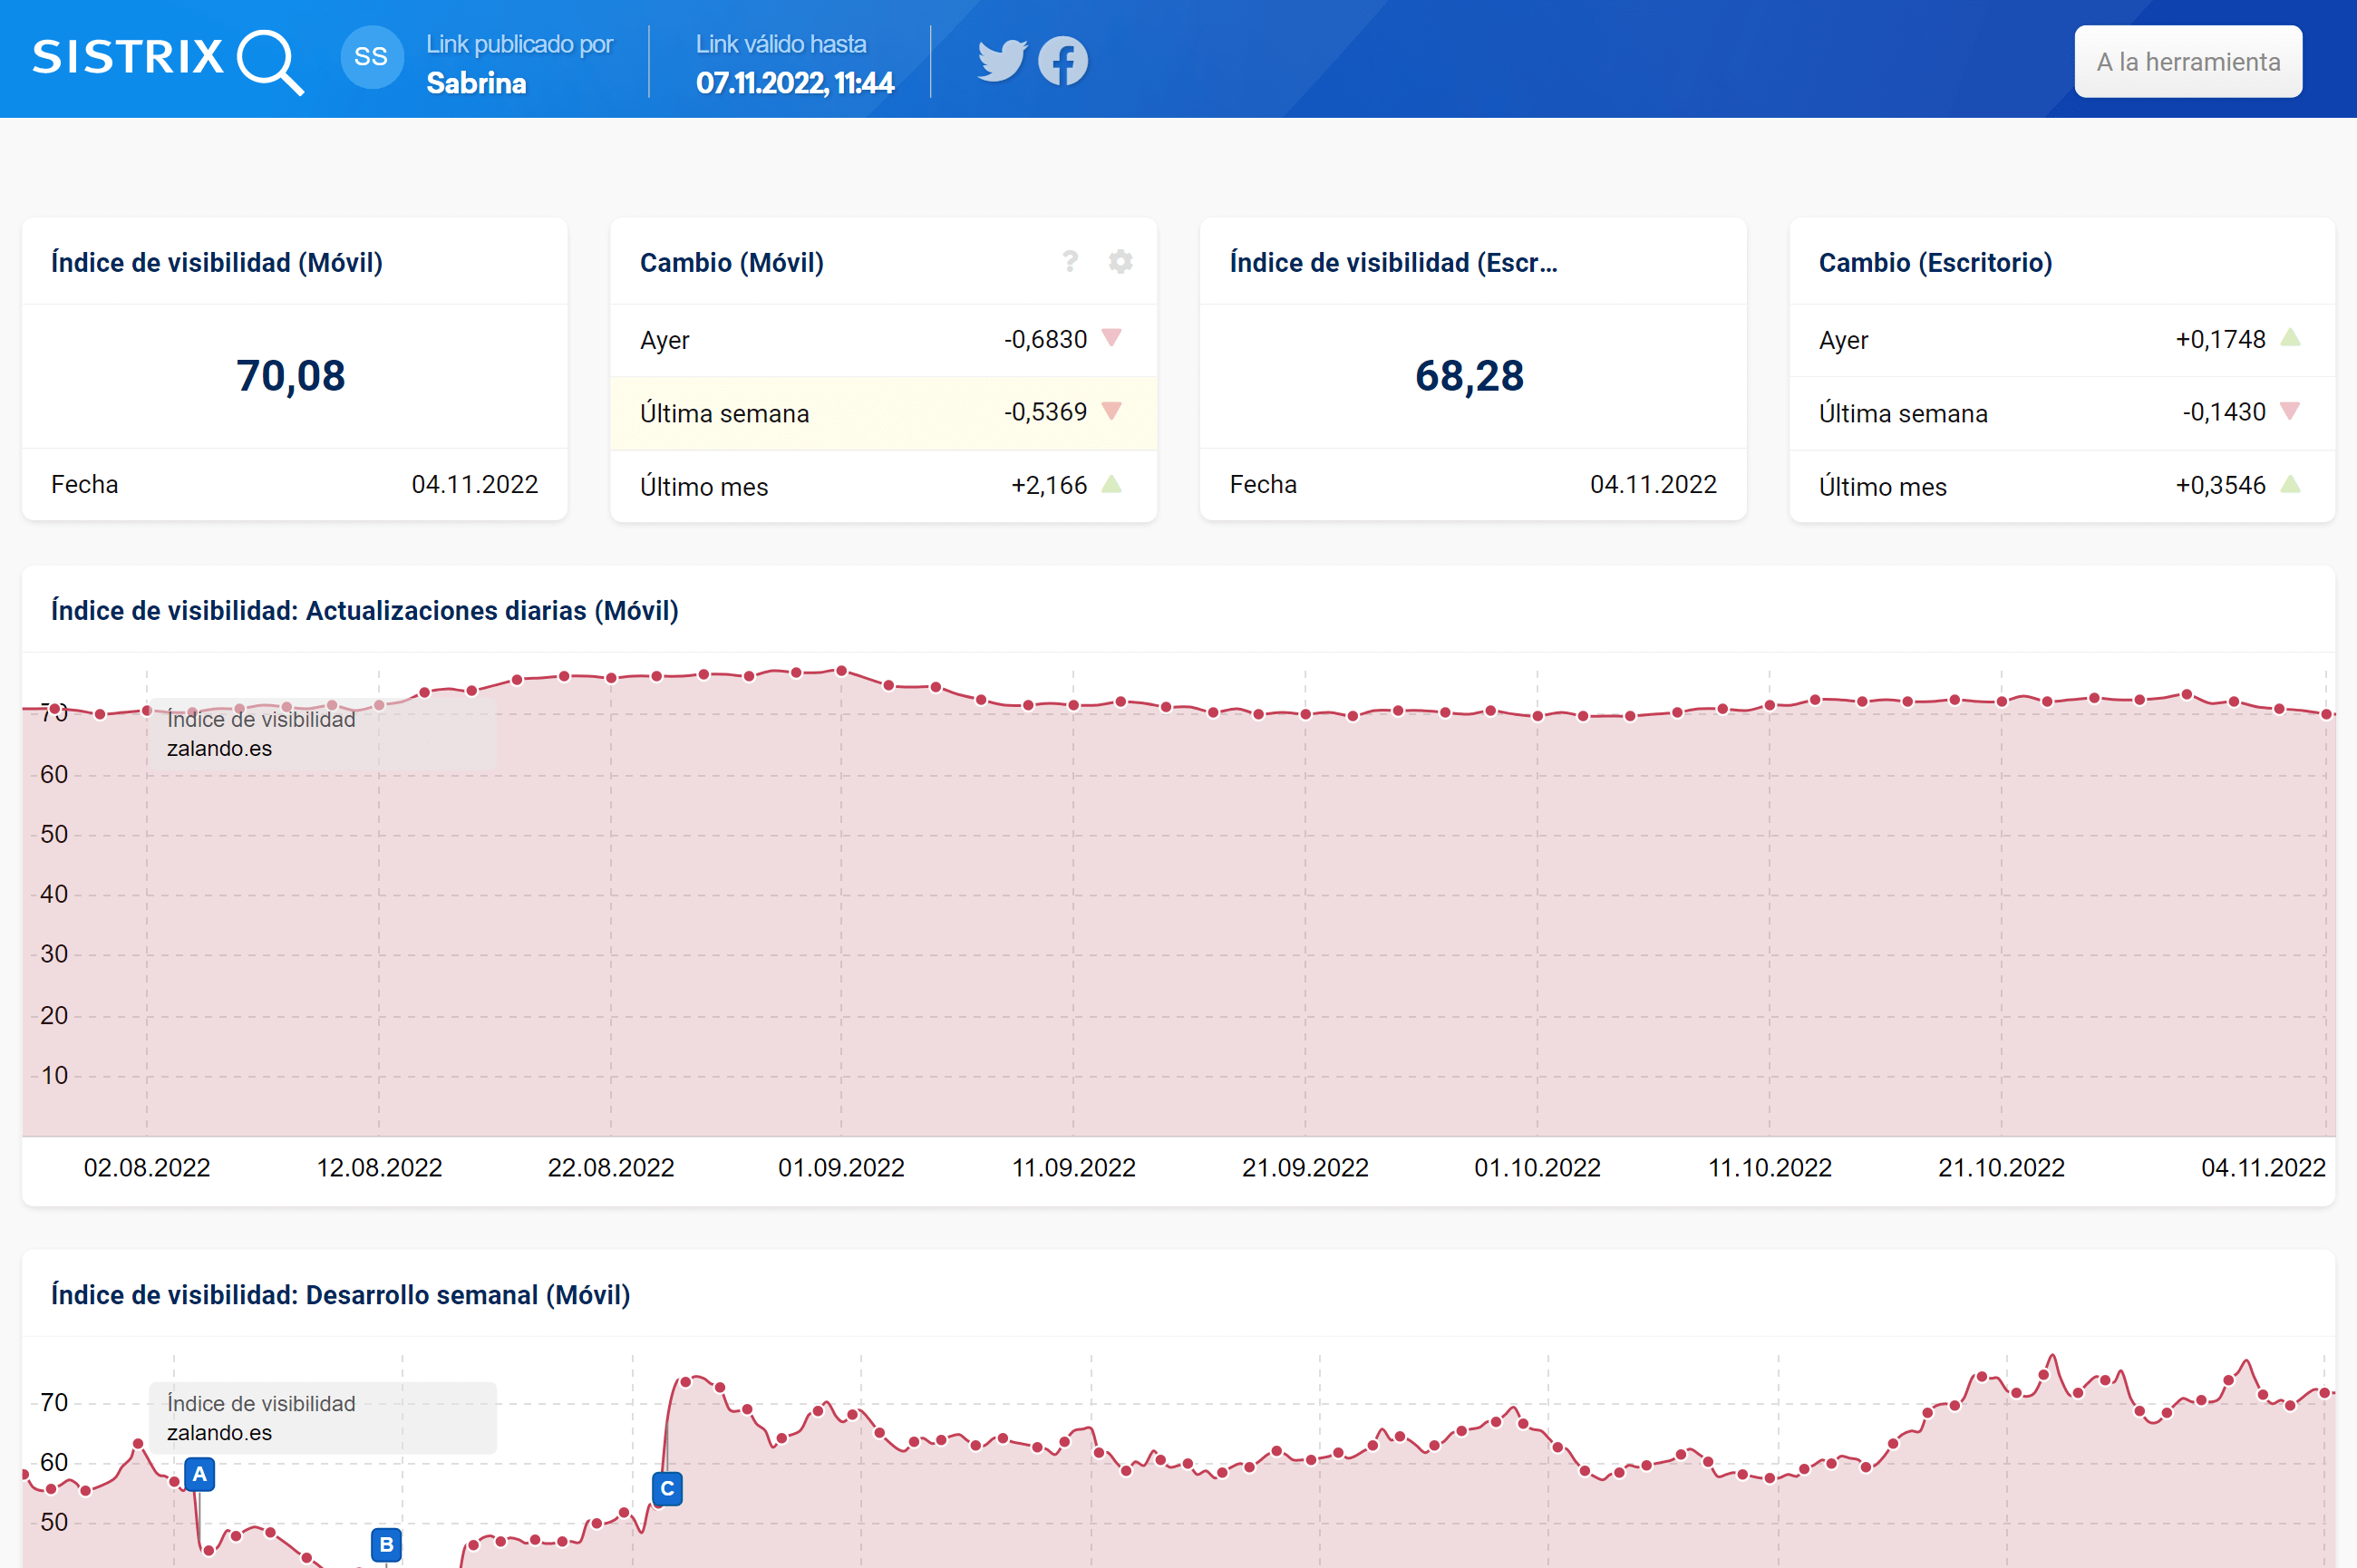
Task: Open the gear settings in Cambio (Móvil)
Action: [1120, 262]
